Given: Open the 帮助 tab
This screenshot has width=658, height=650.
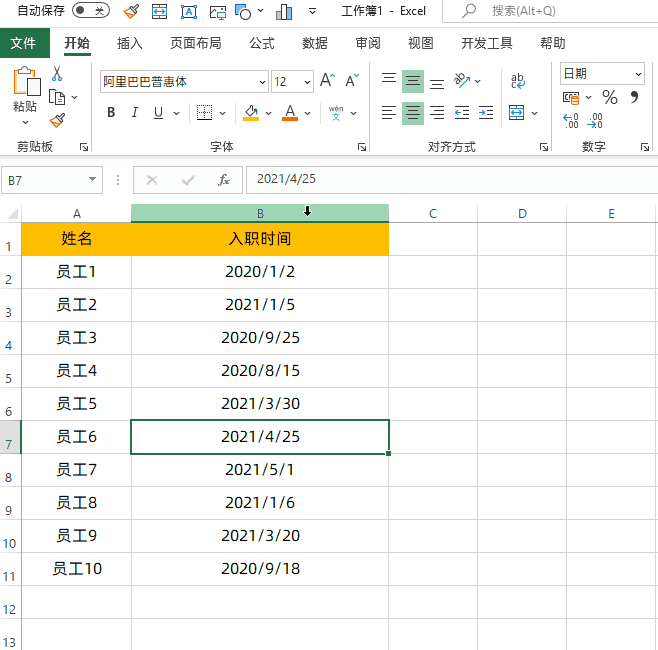Looking at the screenshot, I should coord(553,43).
